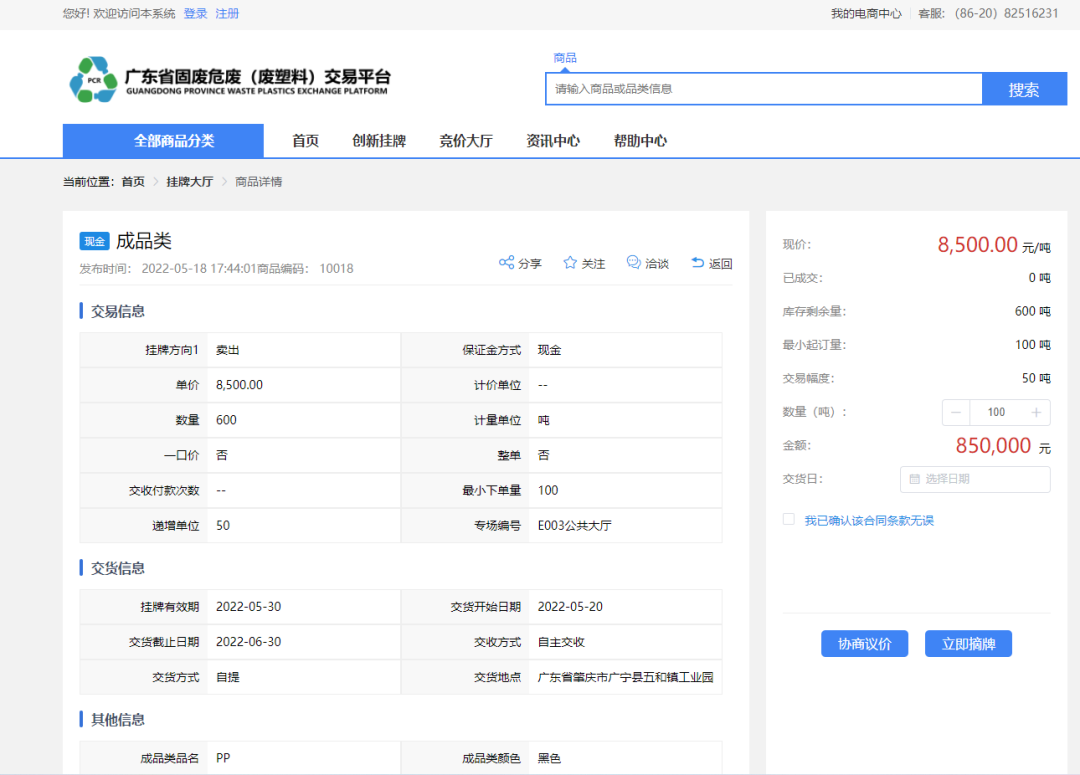The image size is (1080, 775).
Task: Click the share icon next to 分享
Action: [x=506, y=262]
